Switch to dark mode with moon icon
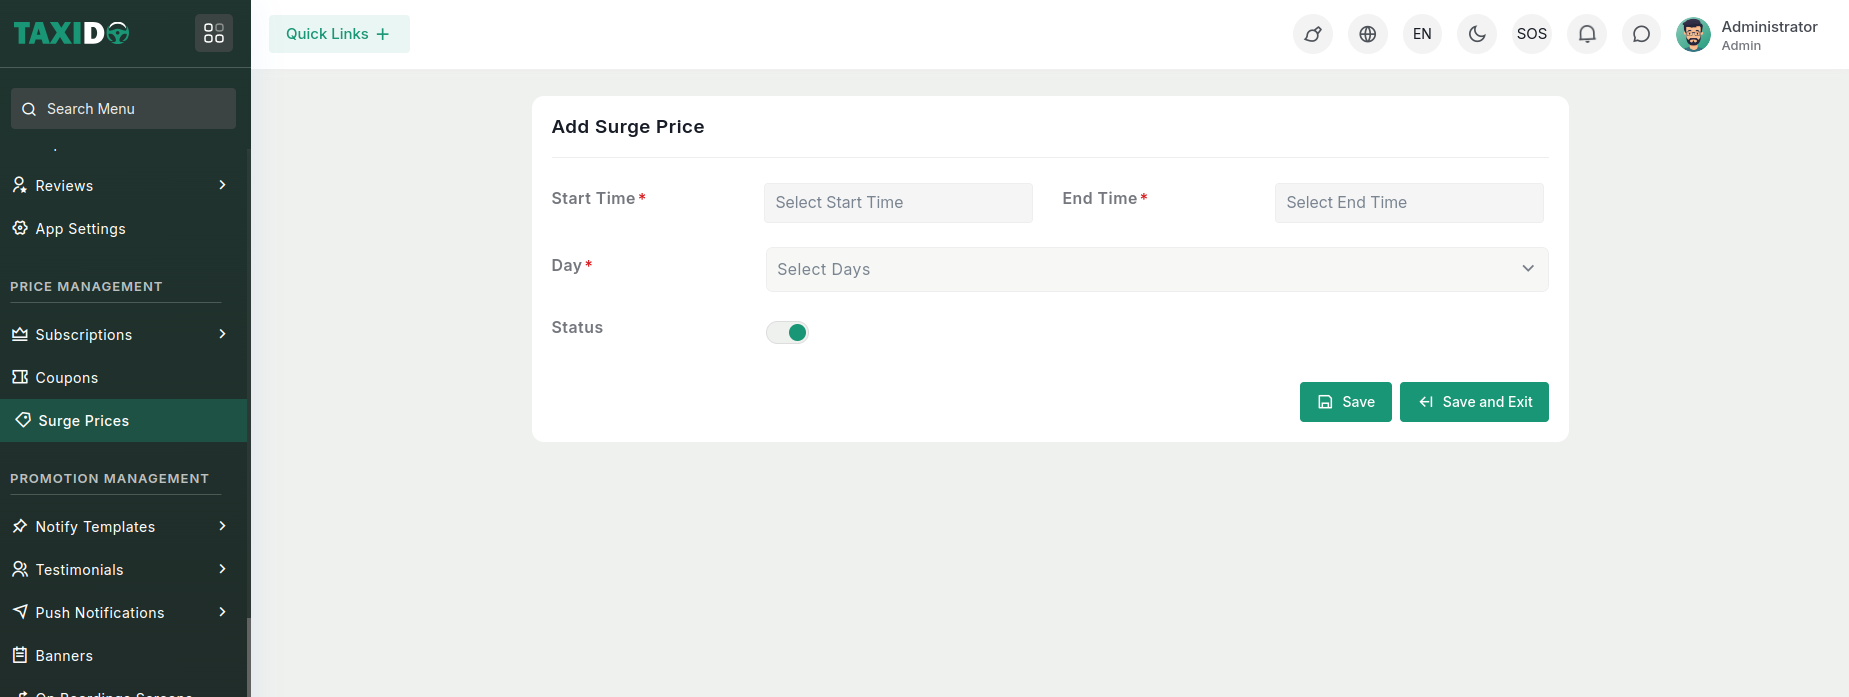Viewport: 1849px width, 697px height. coord(1477,34)
